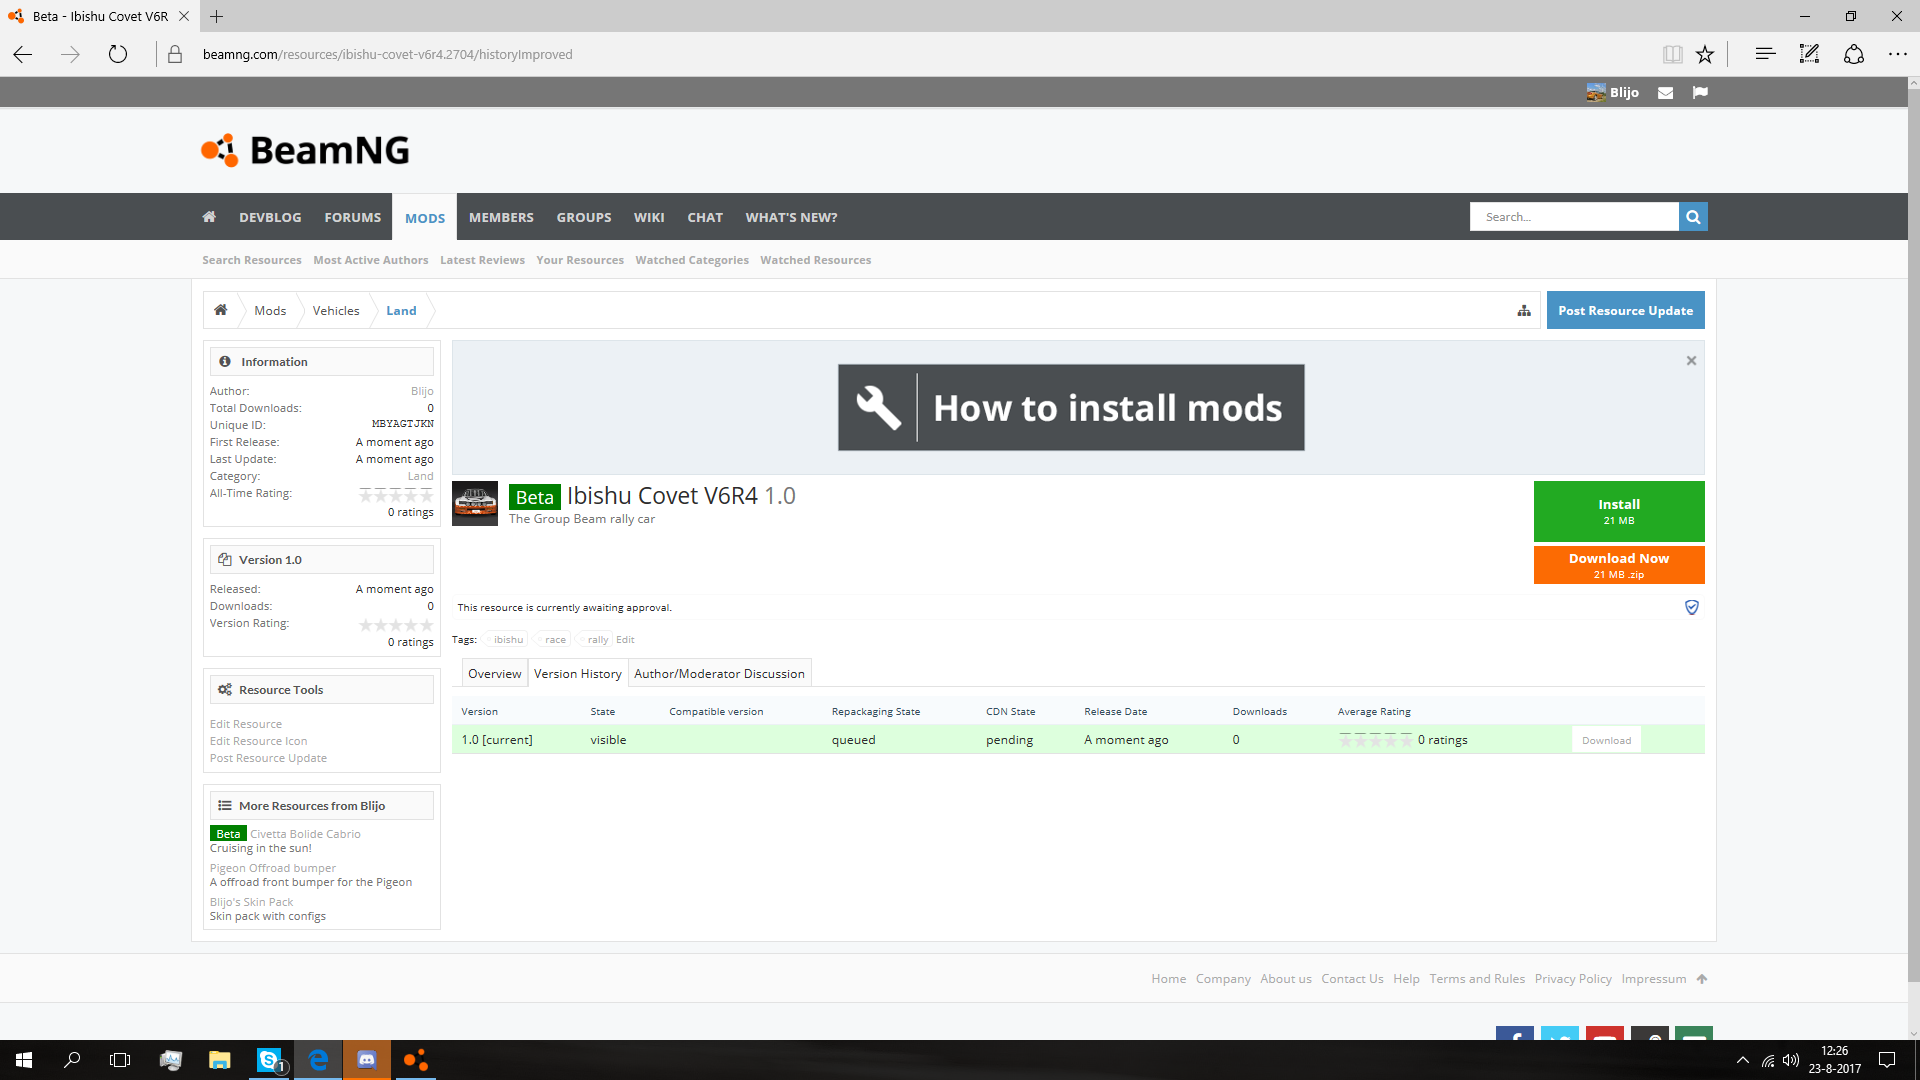Open the CHAT menu item

pyautogui.click(x=705, y=217)
